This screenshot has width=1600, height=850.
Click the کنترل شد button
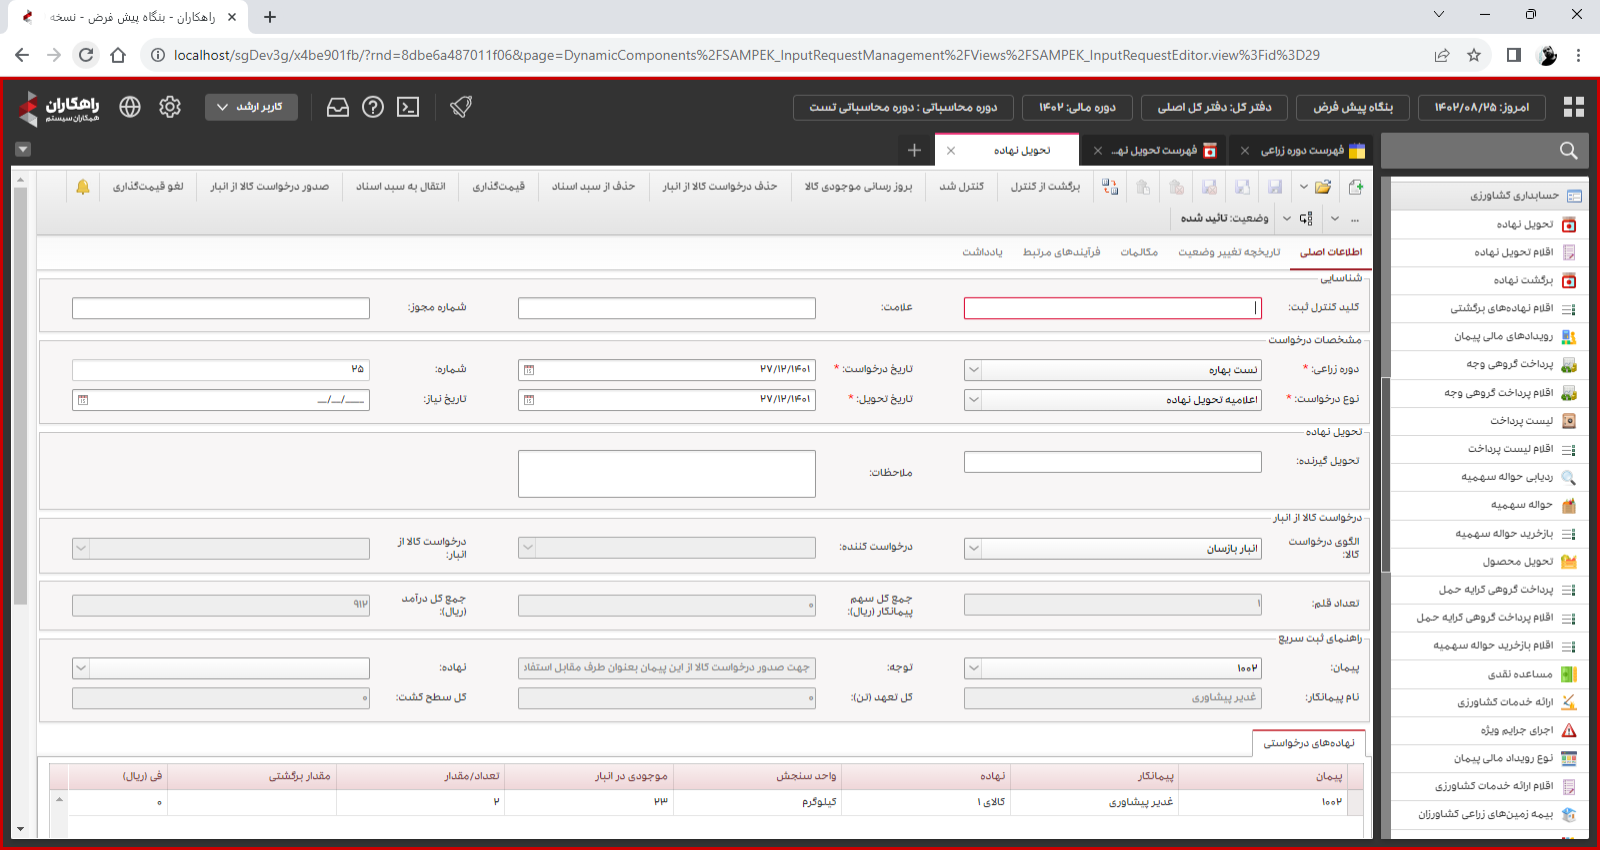[x=961, y=187]
